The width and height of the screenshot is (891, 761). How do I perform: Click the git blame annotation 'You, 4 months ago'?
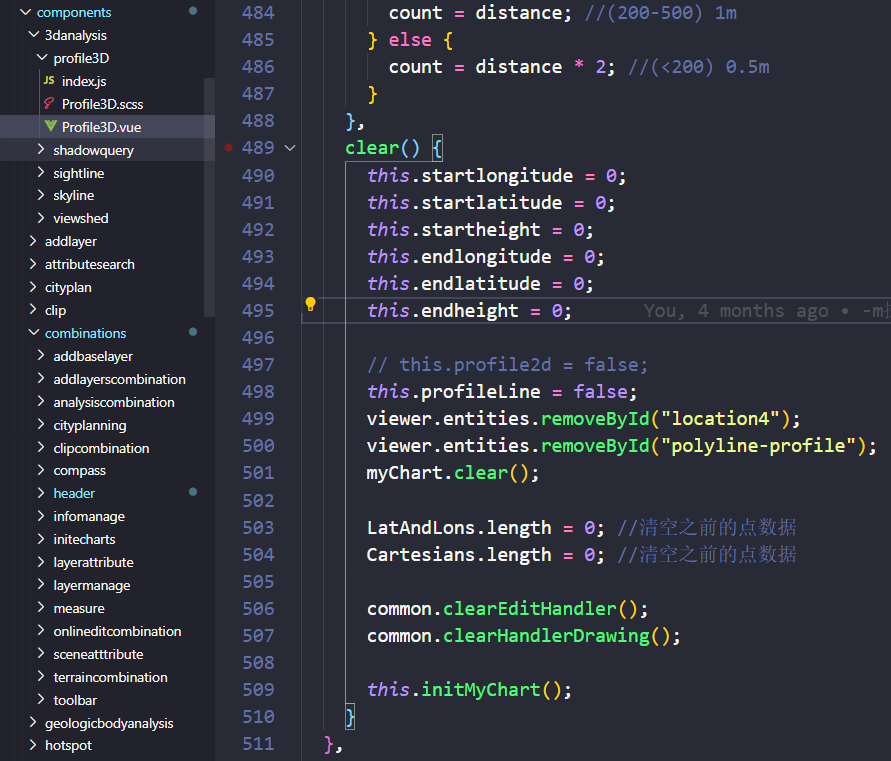(x=736, y=311)
